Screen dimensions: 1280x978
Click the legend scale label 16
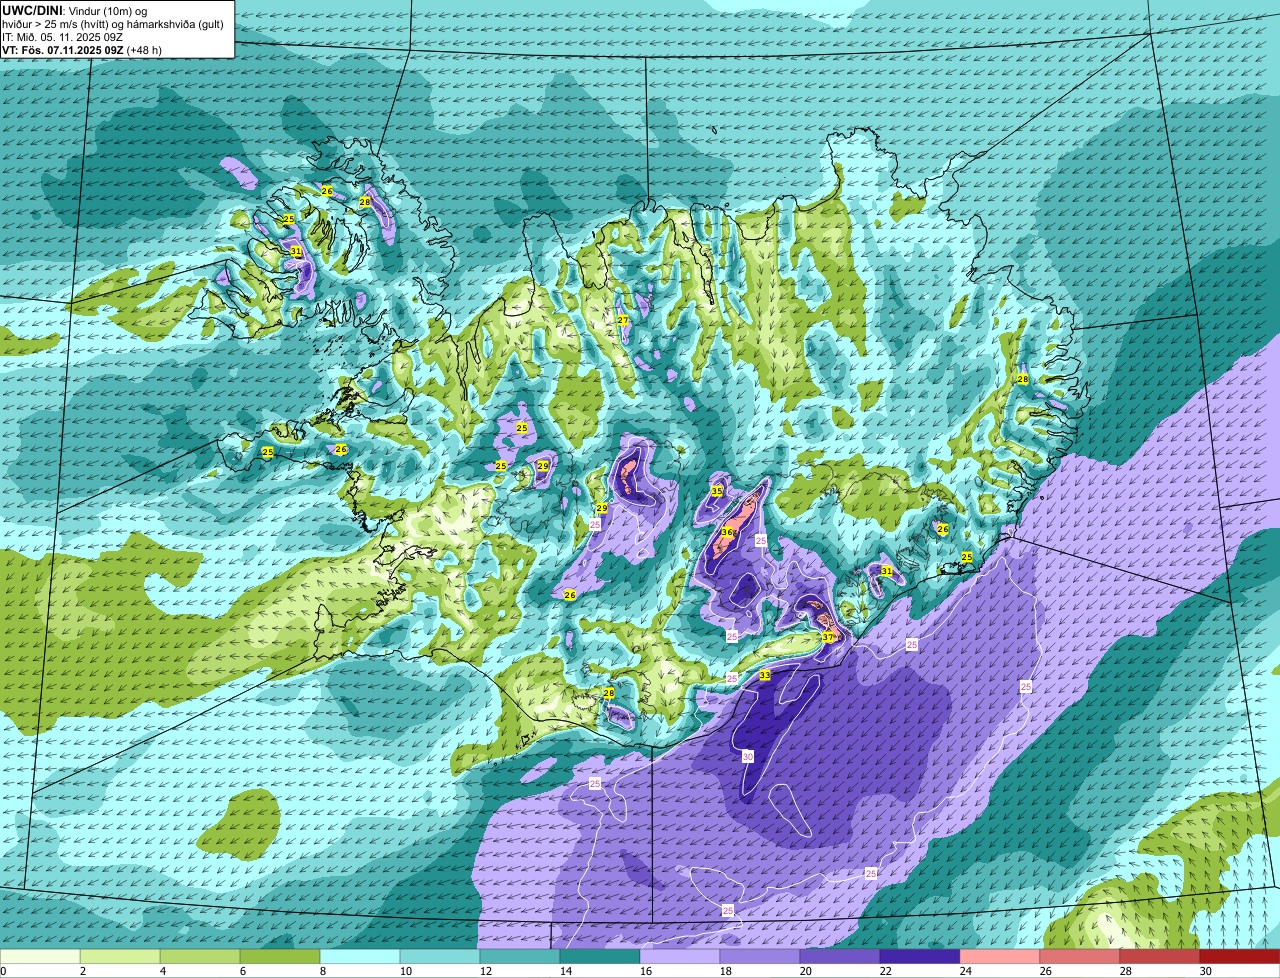click(646, 971)
